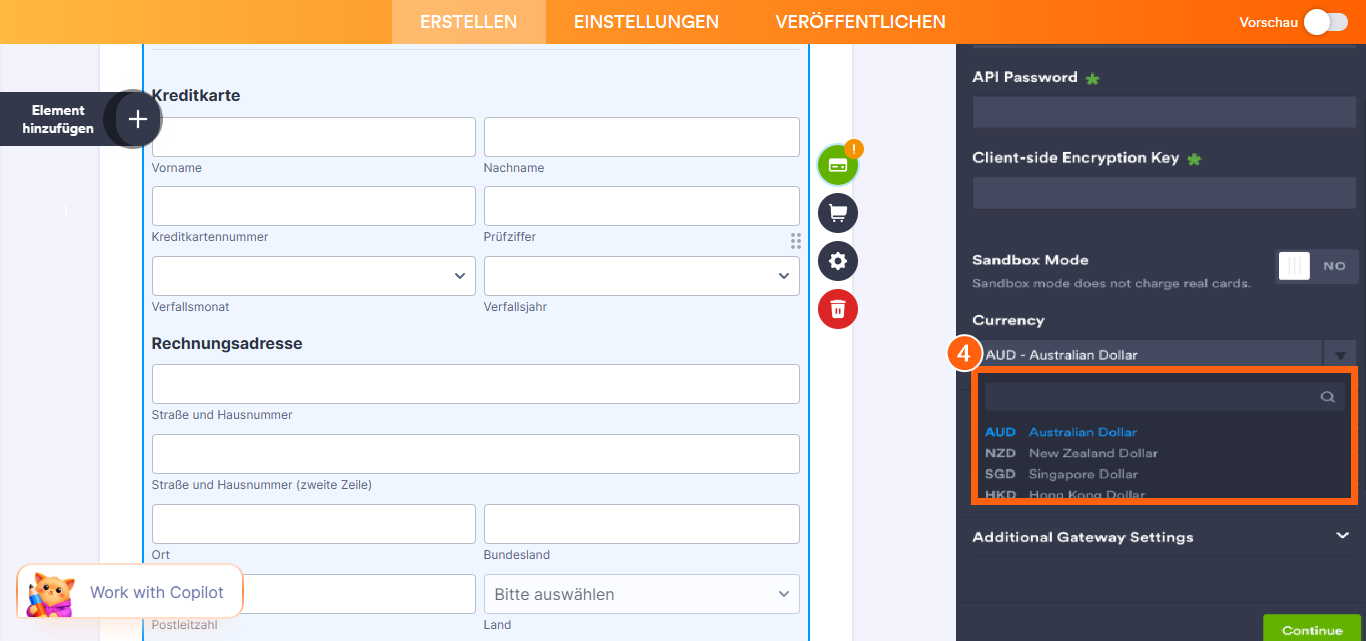Screen dimensions: 1366x641
Task: Click the drag handle dots beside Prüfziffer
Action: (795, 241)
